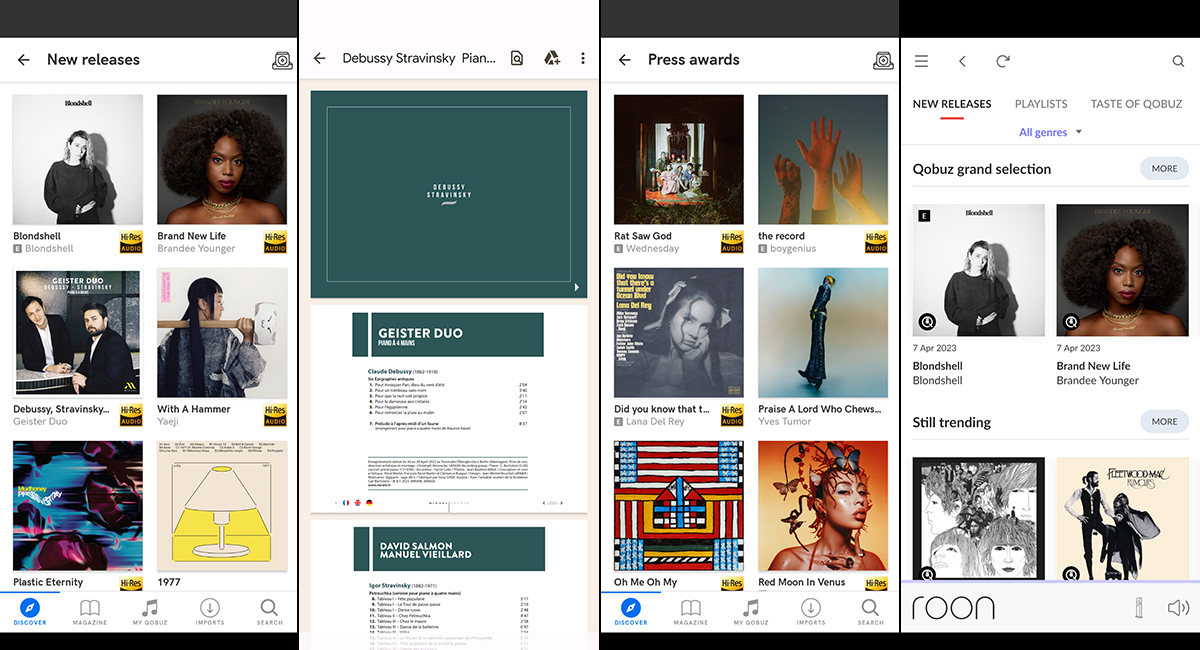Viewport: 1200px width, 650px height.
Task: Add the booklet to Google Drive
Action: coord(551,59)
